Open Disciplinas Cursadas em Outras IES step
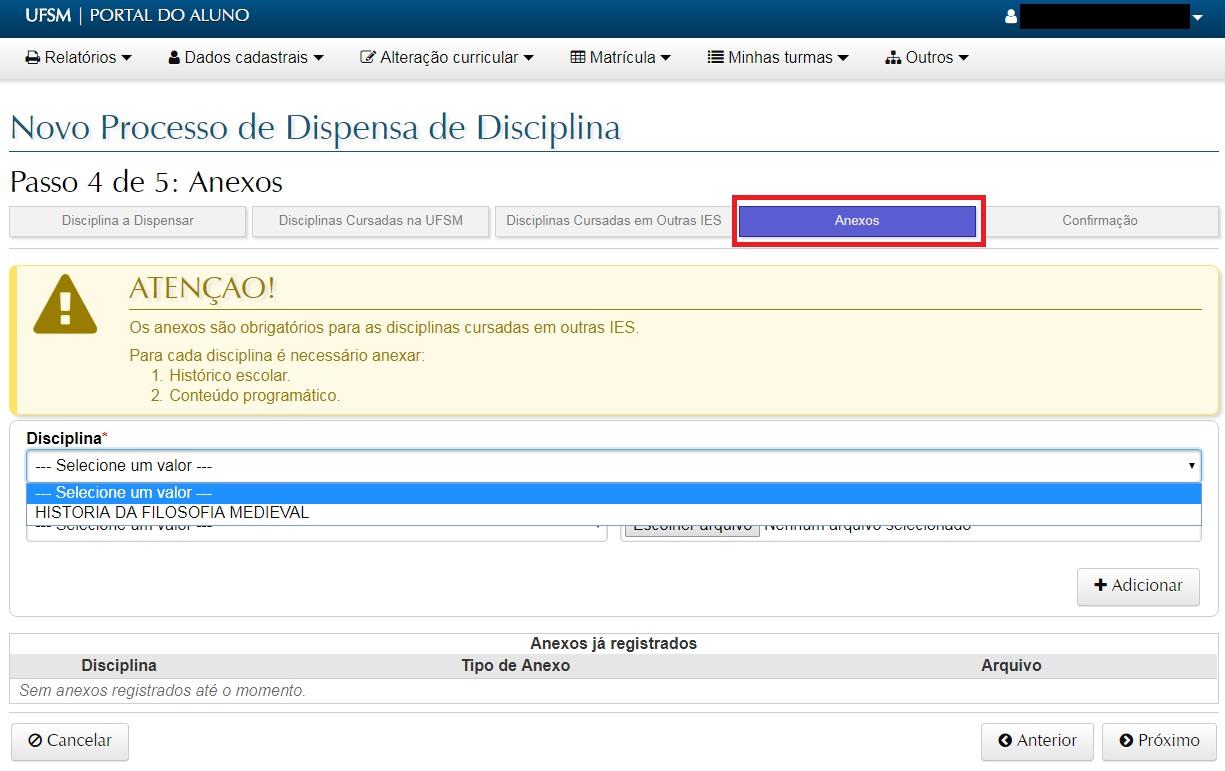Image resolution: width=1225 pixels, height=771 pixels. click(613, 221)
